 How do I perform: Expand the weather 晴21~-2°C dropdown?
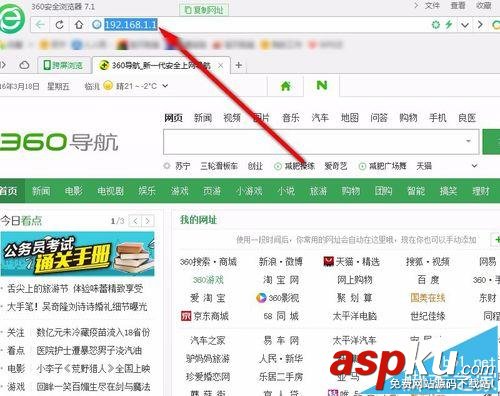165,86
